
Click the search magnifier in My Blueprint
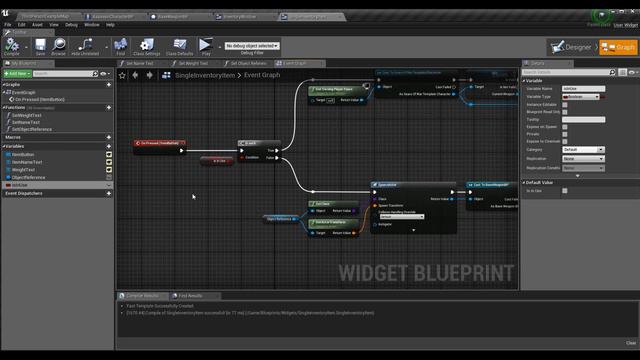[x=95, y=73]
